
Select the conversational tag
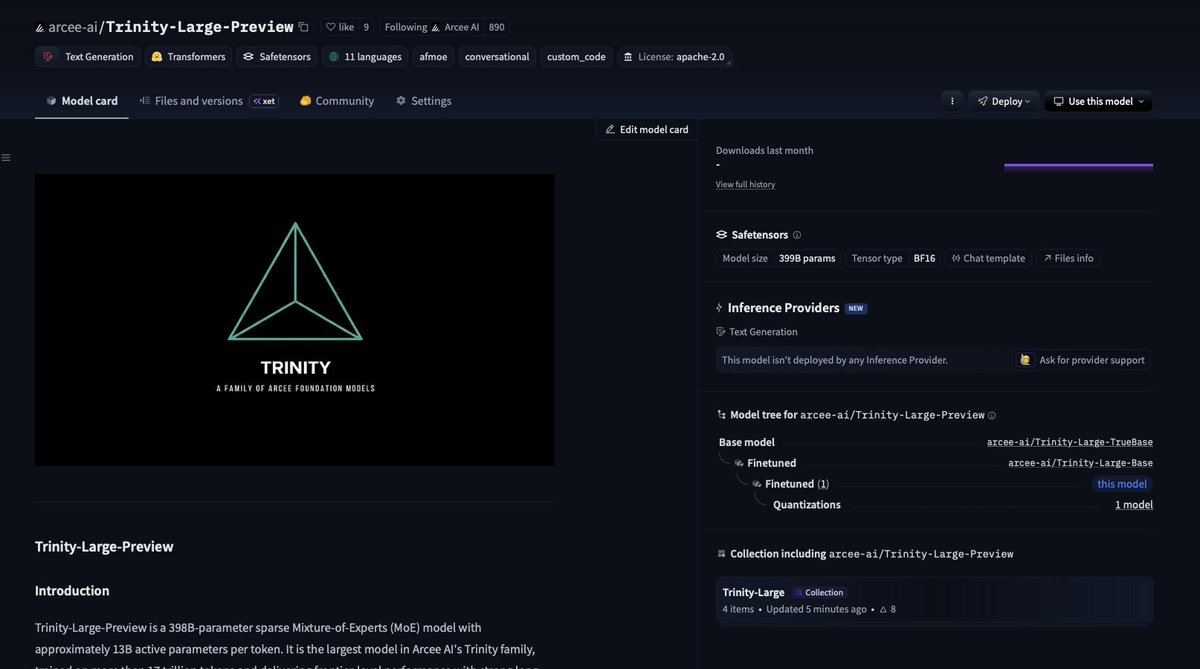pos(497,57)
